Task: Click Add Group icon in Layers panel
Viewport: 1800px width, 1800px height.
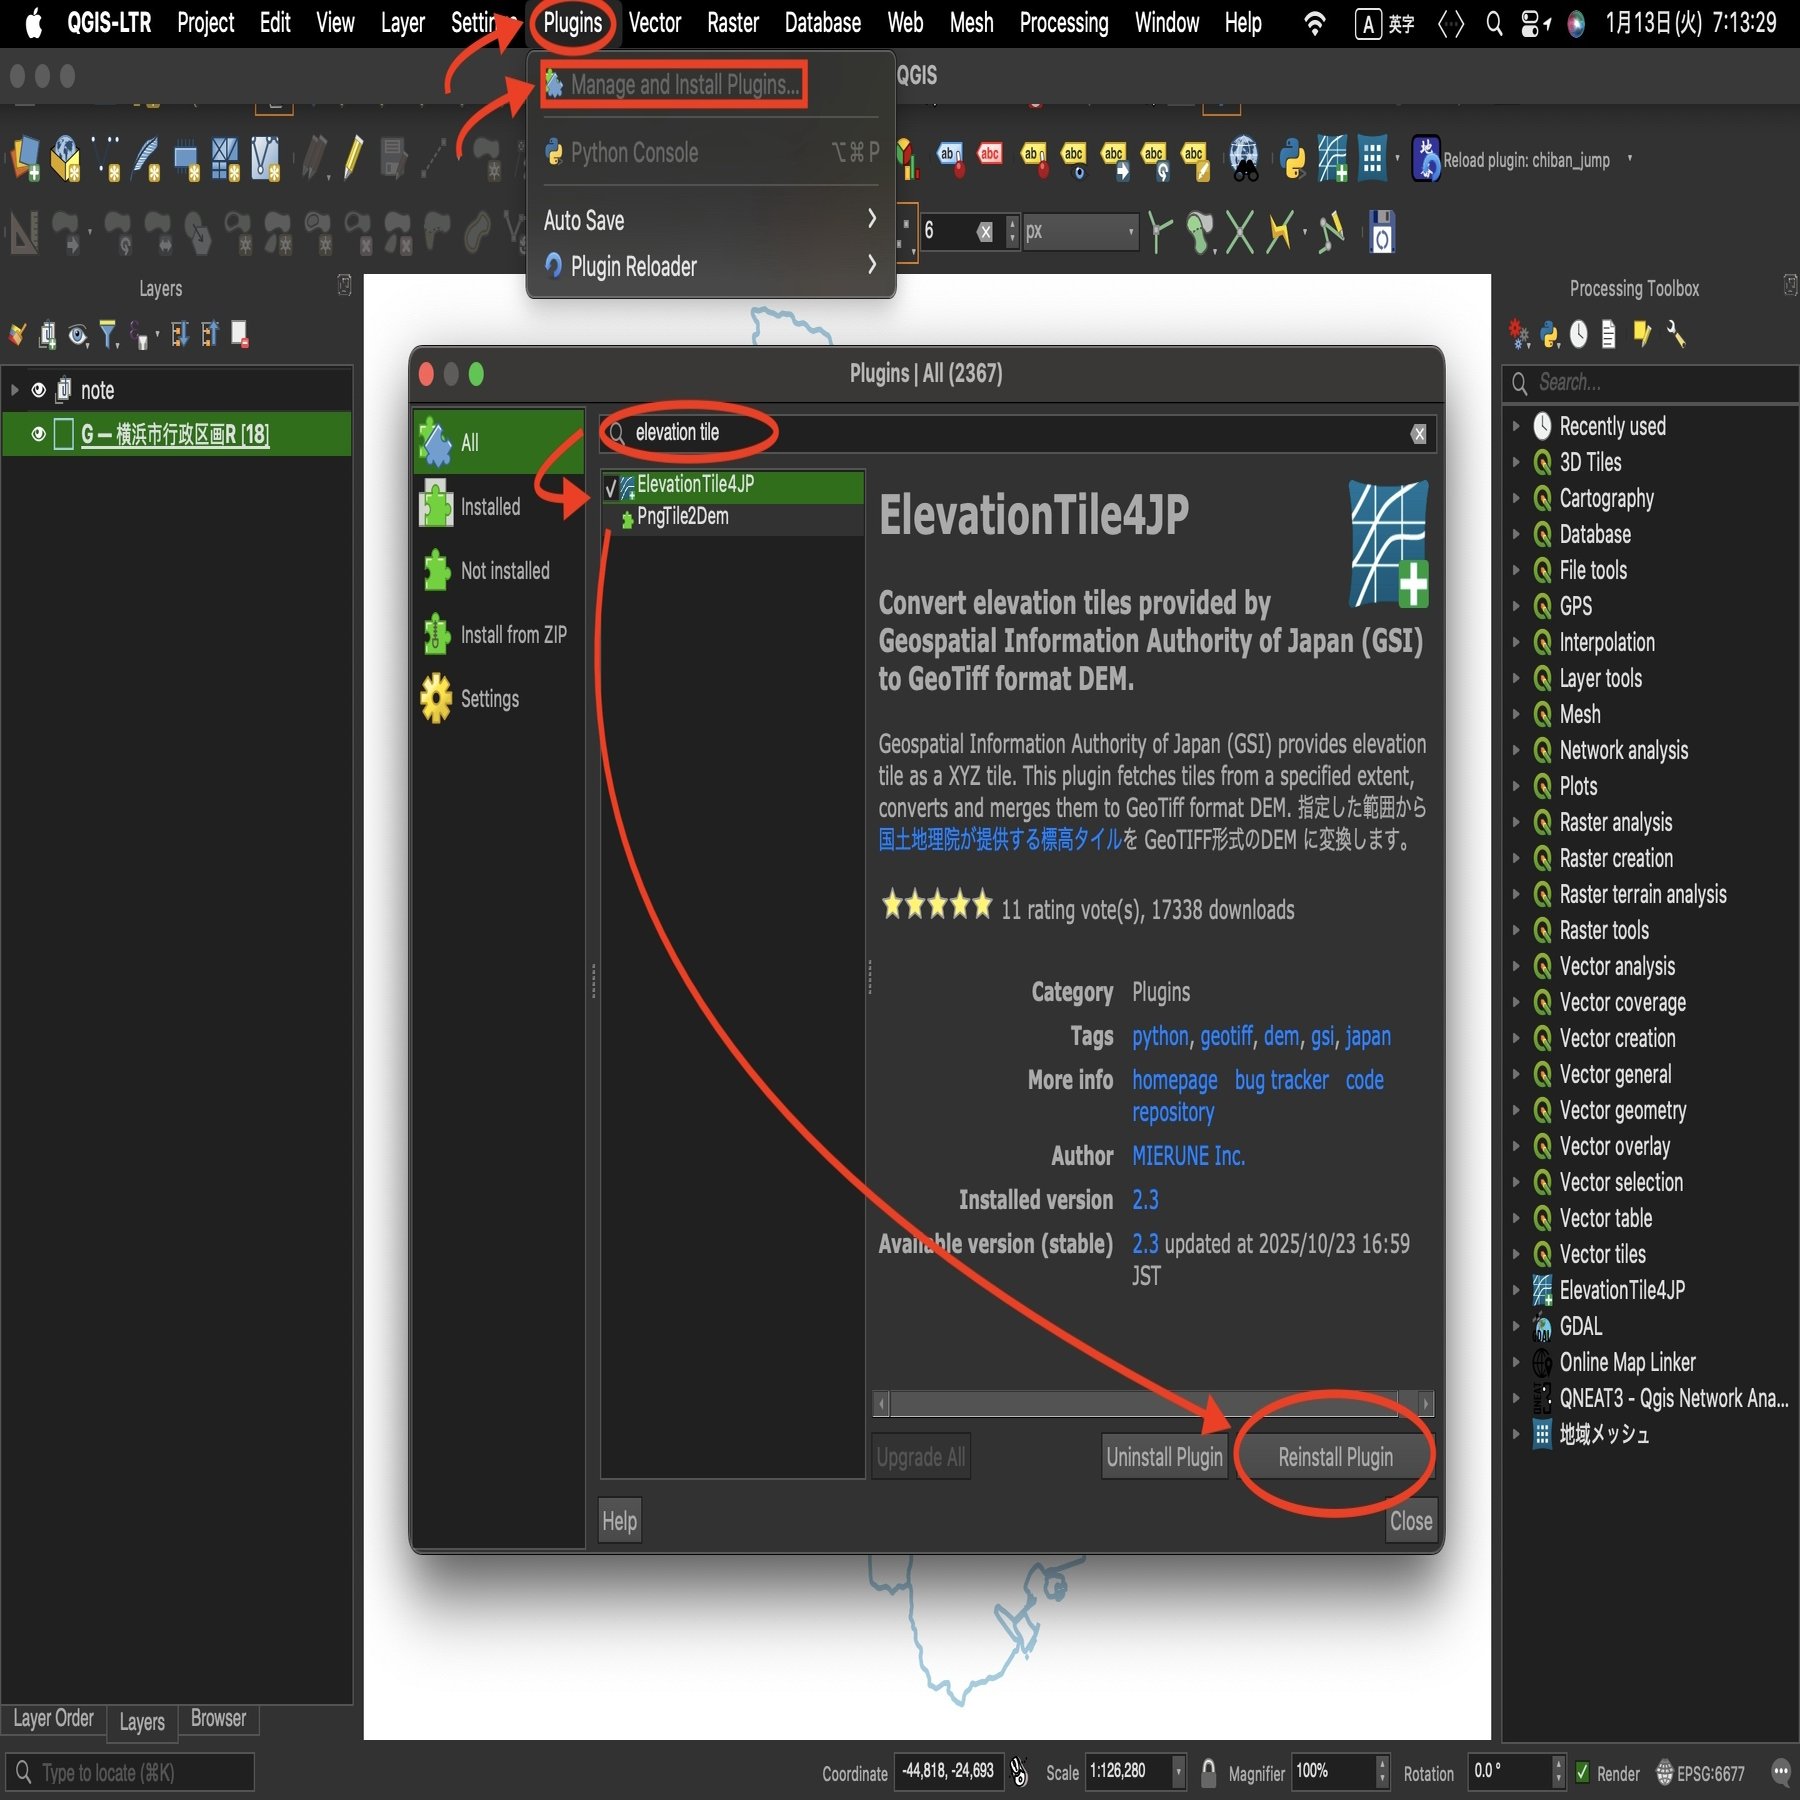Action: [47, 334]
